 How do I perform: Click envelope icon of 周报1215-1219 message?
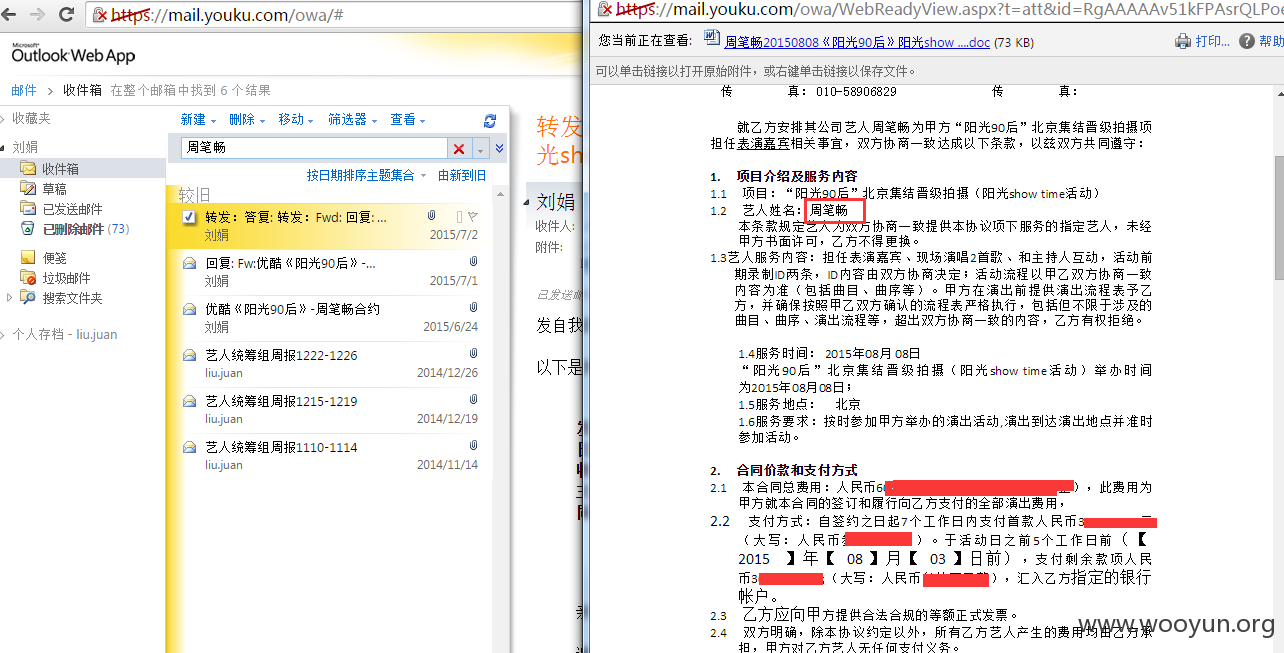[189, 401]
